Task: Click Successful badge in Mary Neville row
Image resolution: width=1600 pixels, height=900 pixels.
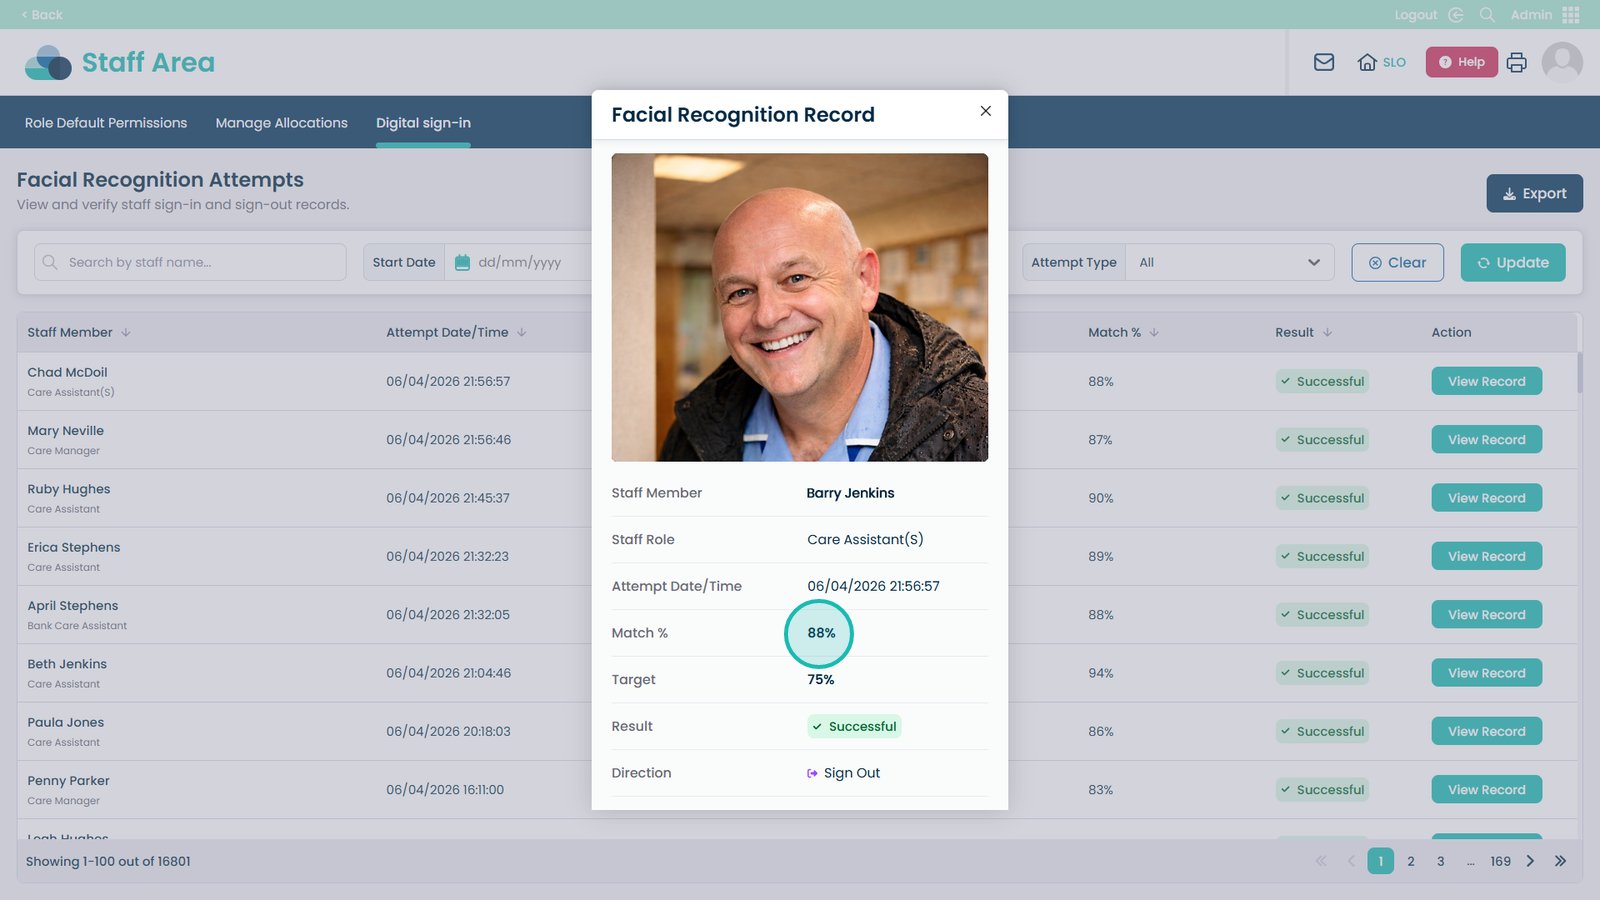Action: coord(1321,439)
